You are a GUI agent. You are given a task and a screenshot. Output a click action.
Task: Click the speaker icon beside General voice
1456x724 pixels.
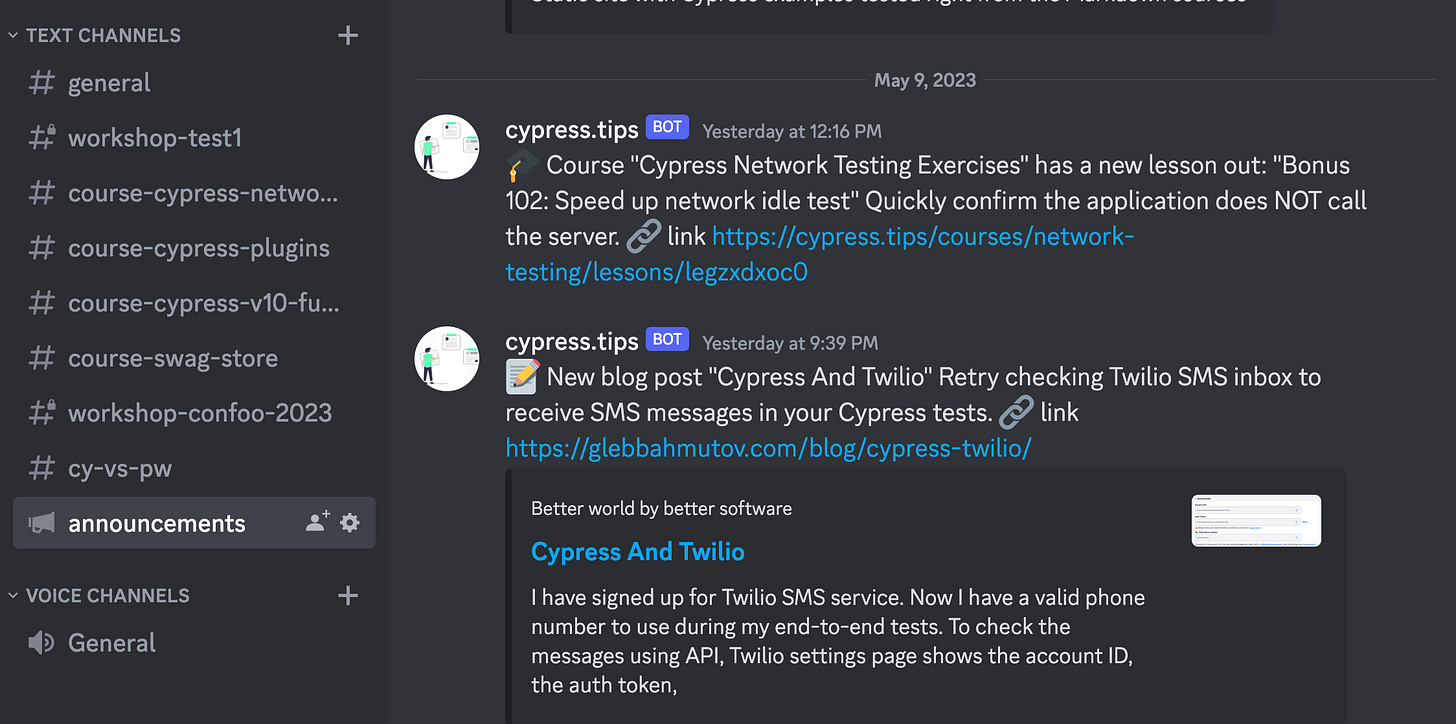(41, 643)
